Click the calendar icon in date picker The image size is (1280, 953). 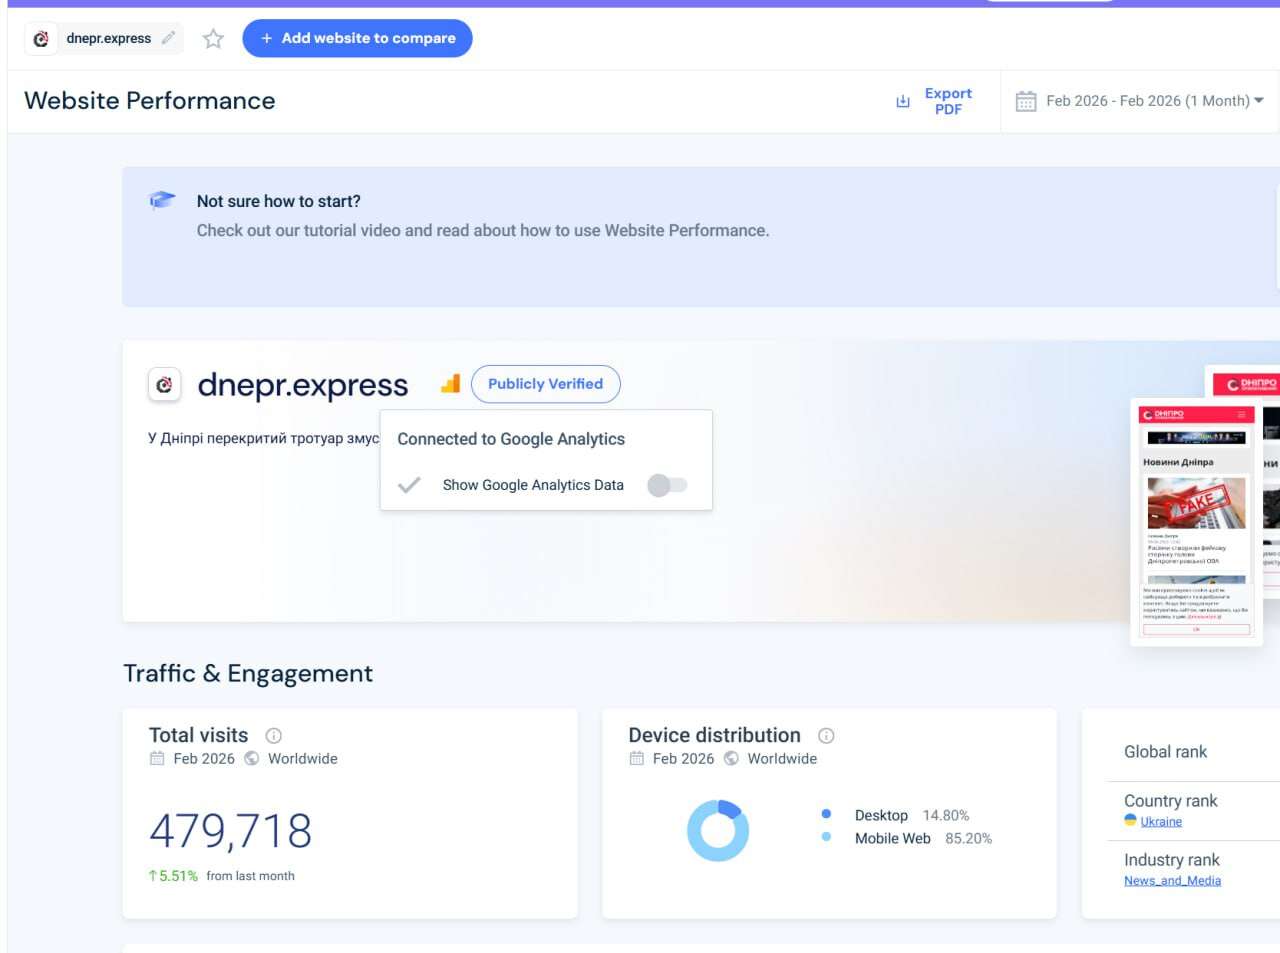click(1026, 101)
